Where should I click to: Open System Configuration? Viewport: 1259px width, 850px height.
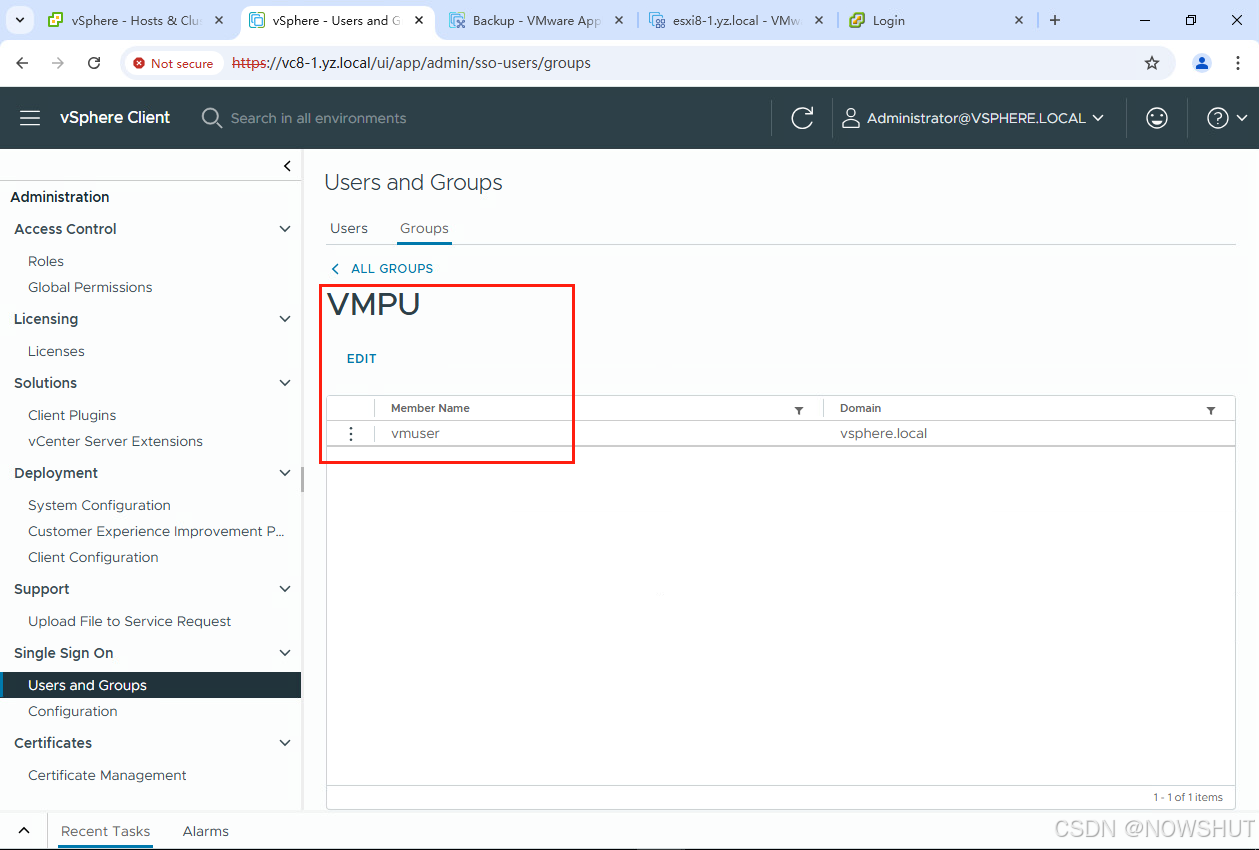coord(99,505)
